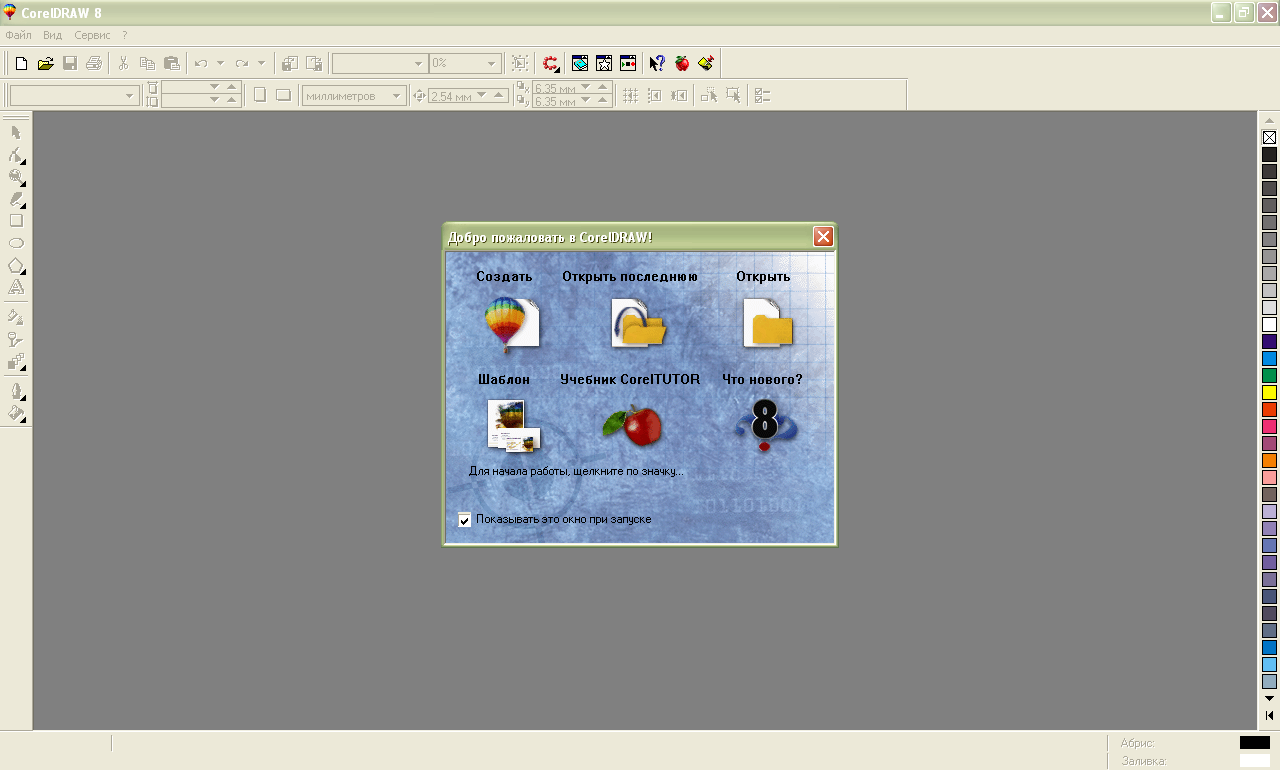The width and height of the screenshot is (1280, 770).
Task: Launch 'Учебник CorelTUTOR' from welcome dialog
Action: [x=633, y=426]
